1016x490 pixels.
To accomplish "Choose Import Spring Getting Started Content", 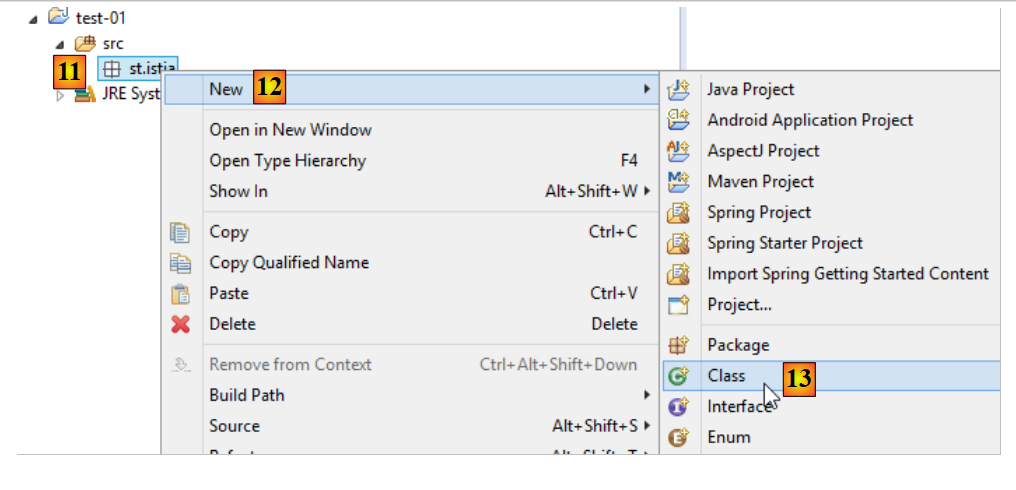I will (x=847, y=274).
